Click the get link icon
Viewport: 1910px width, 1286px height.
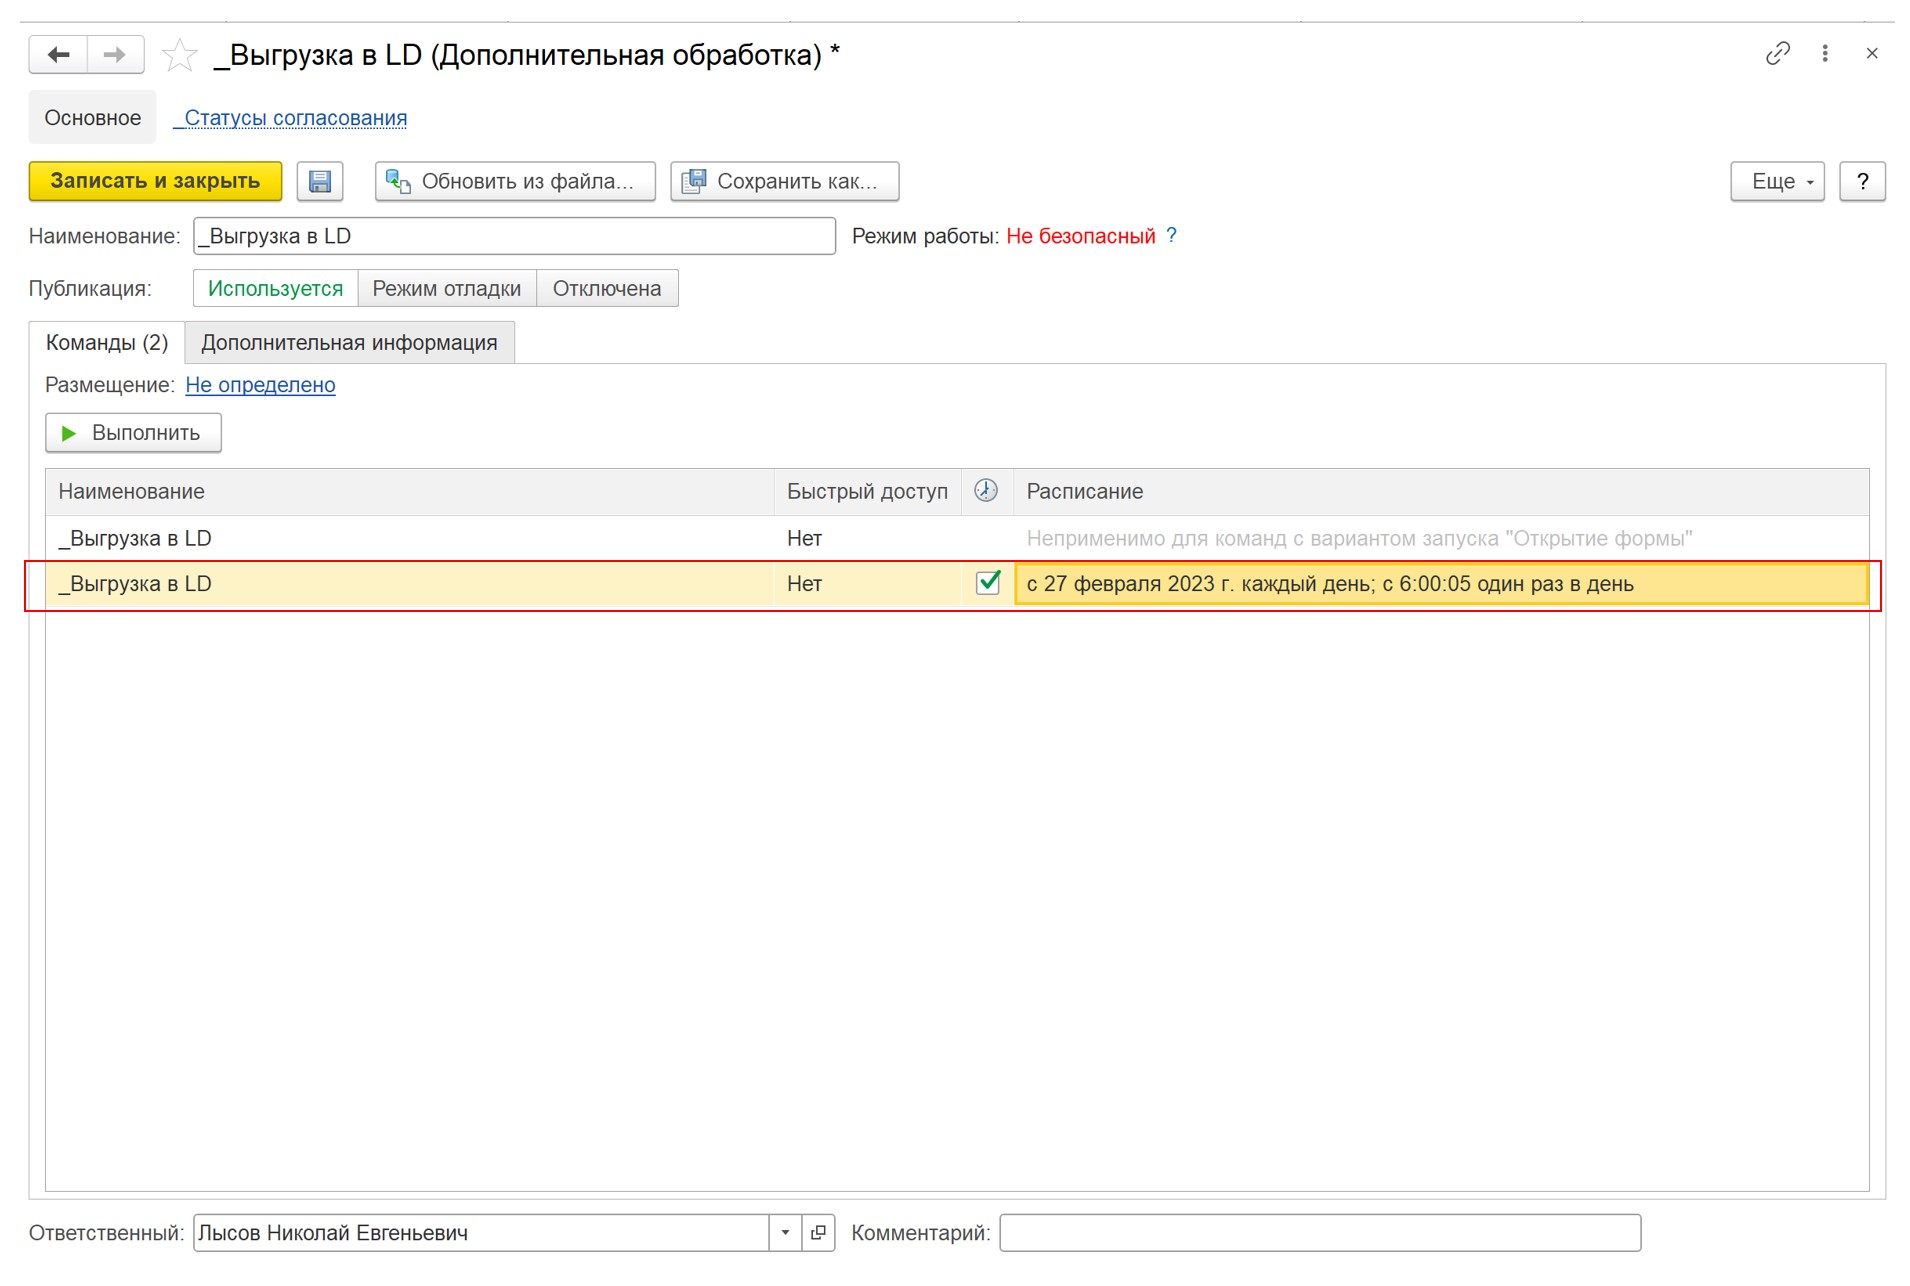[x=1778, y=53]
